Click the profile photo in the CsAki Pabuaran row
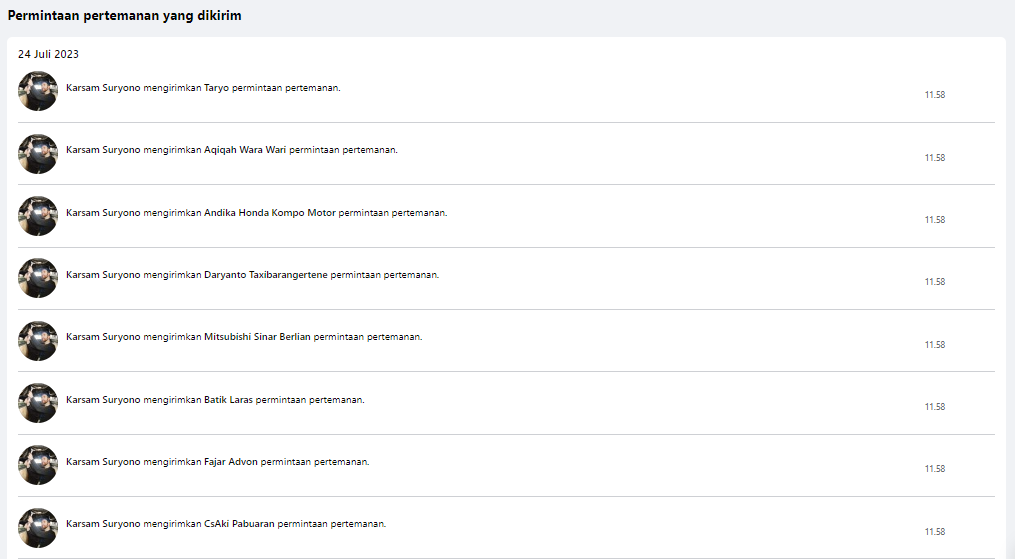1015x559 pixels. click(x=38, y=528)
